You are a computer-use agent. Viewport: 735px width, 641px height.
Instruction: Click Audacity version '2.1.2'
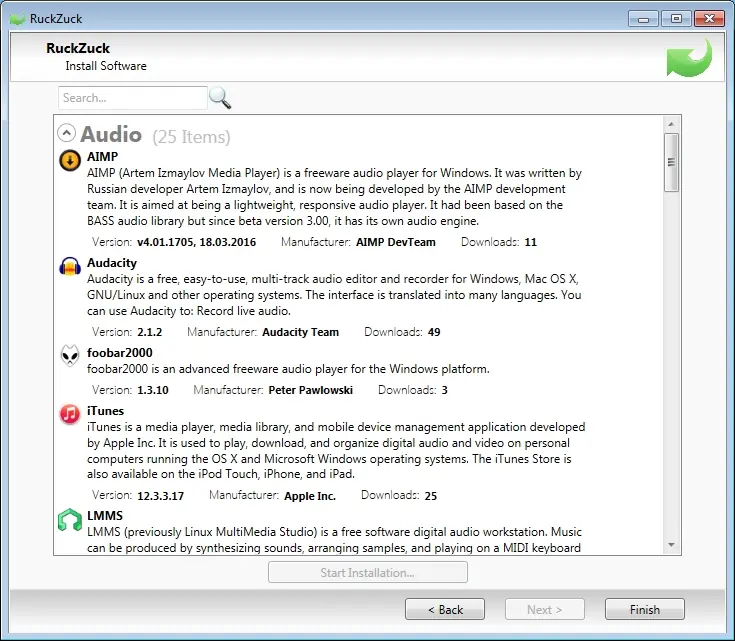[150, 332]
